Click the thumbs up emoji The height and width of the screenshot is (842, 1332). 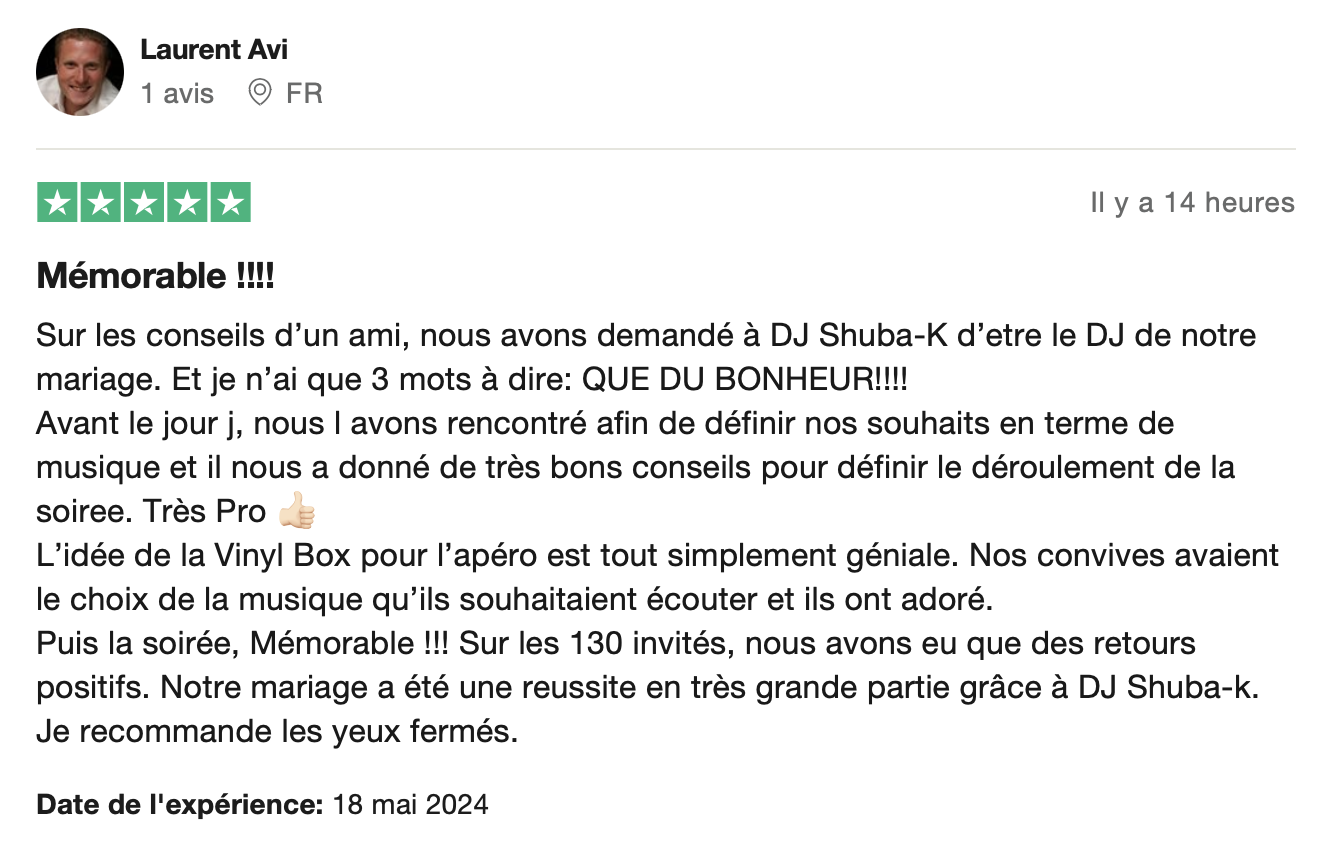pyautogui.click(x=297, y=512)
